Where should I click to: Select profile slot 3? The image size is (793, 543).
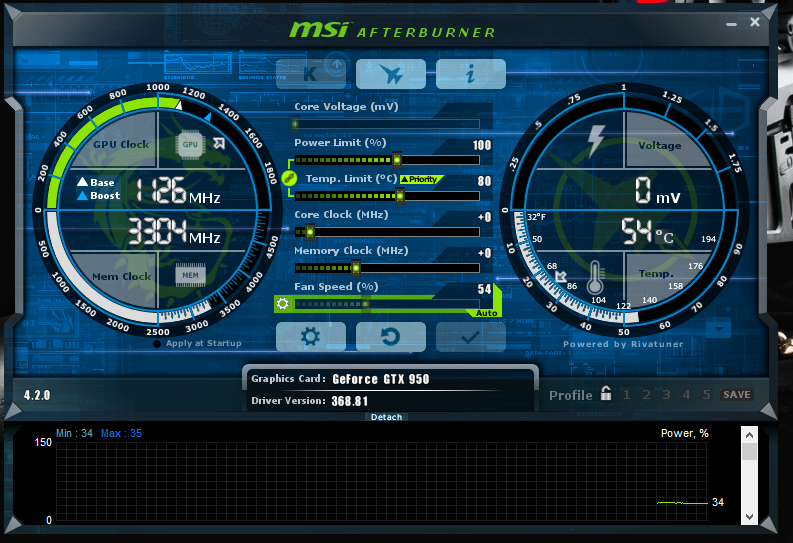666,394
